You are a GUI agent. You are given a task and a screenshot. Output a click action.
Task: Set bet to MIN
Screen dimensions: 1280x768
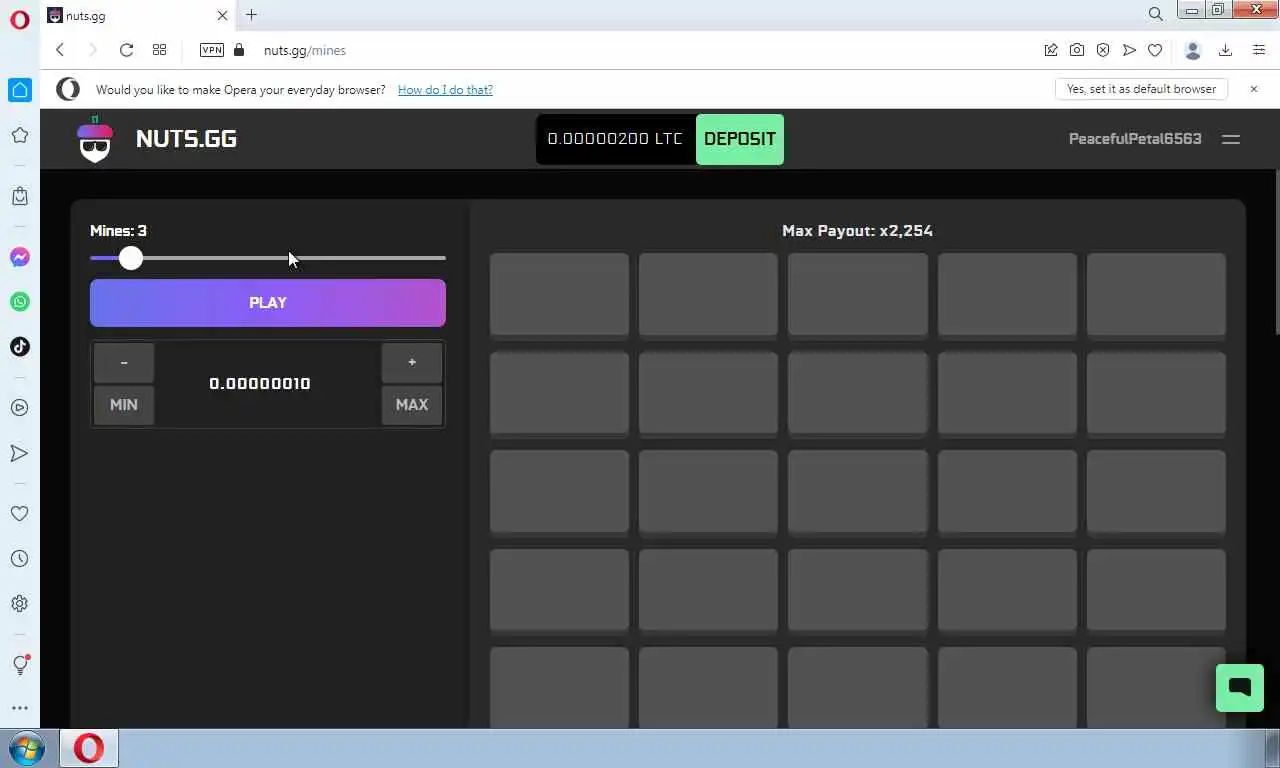tap(124, 405)
